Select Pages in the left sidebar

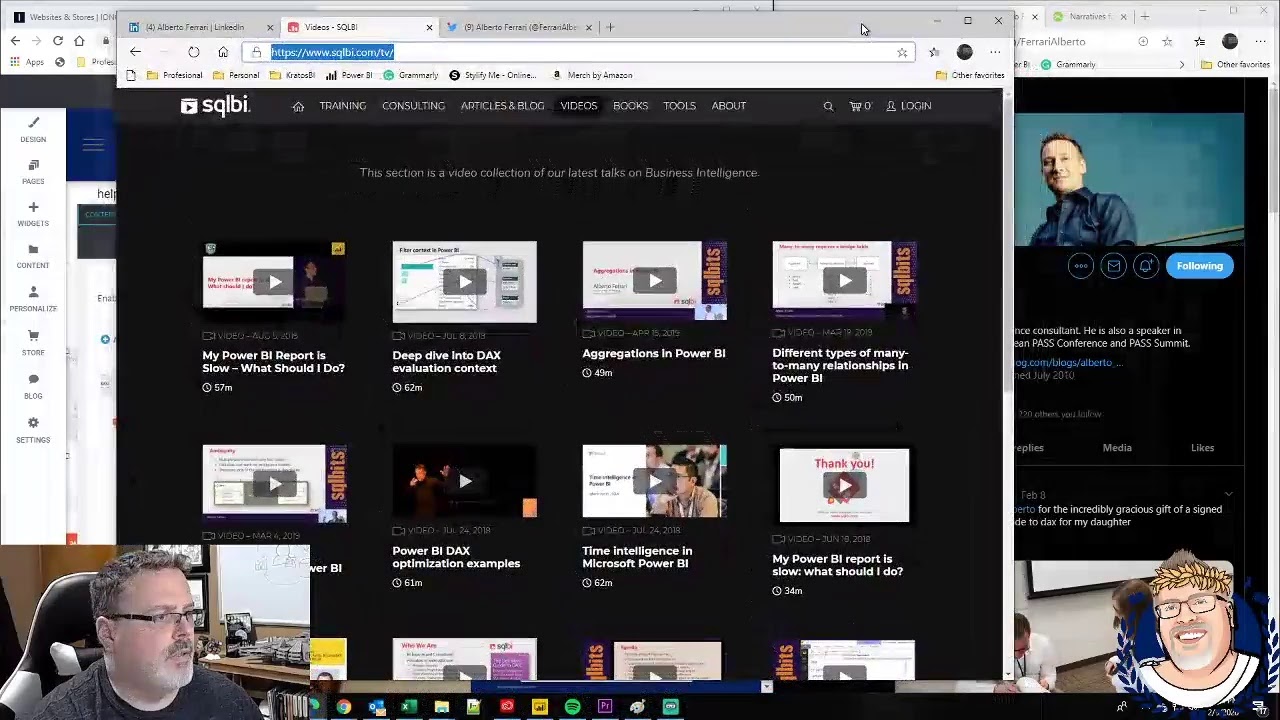pos(33,172)
